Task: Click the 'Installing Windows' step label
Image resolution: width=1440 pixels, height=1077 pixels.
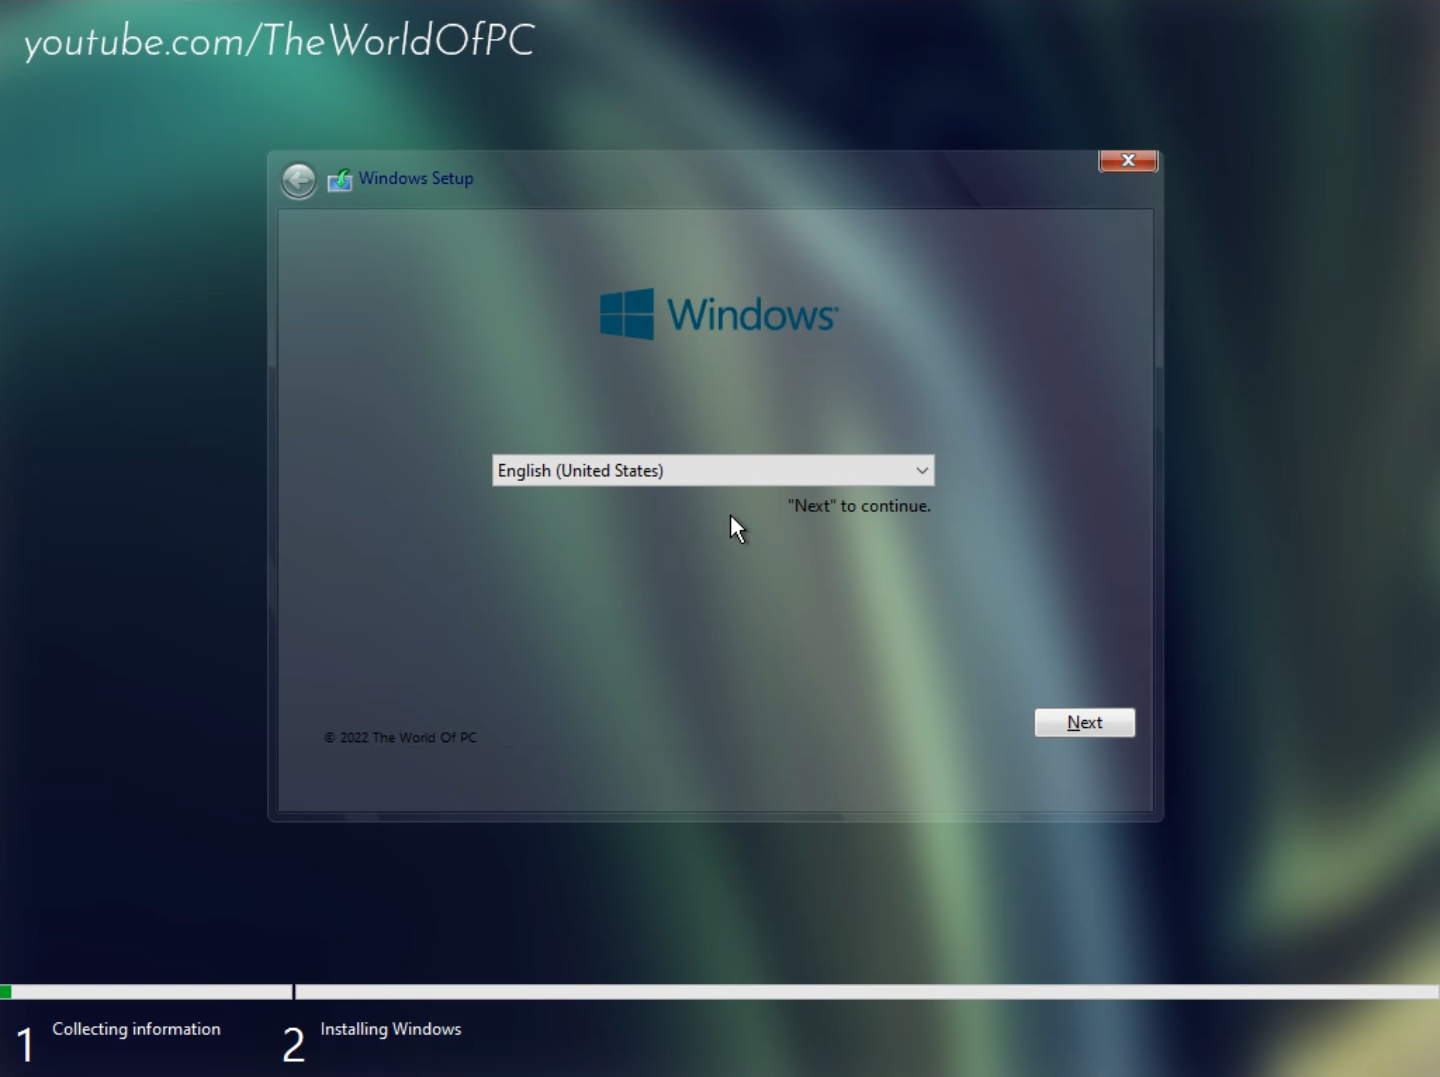Action: [391, 1029]
